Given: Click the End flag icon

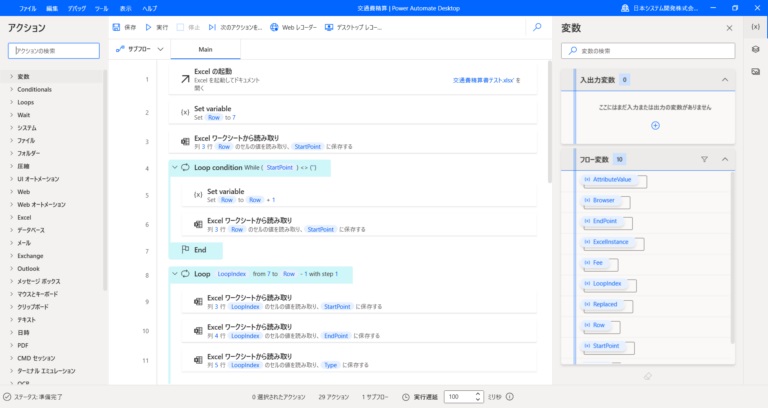Looking at the screenshot, I should click(185, 250).
